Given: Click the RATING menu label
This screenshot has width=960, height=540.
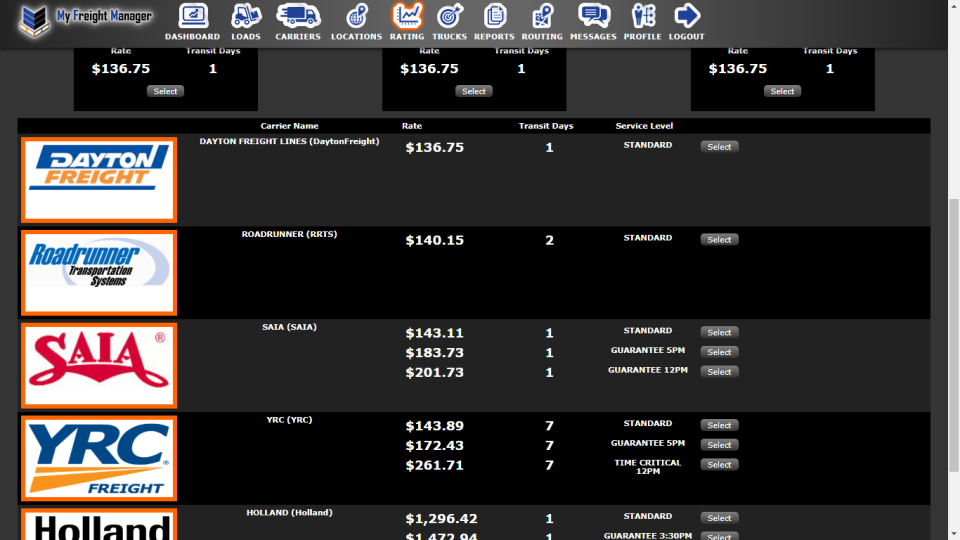Looking at the screenshot, I should click(407, 37).
